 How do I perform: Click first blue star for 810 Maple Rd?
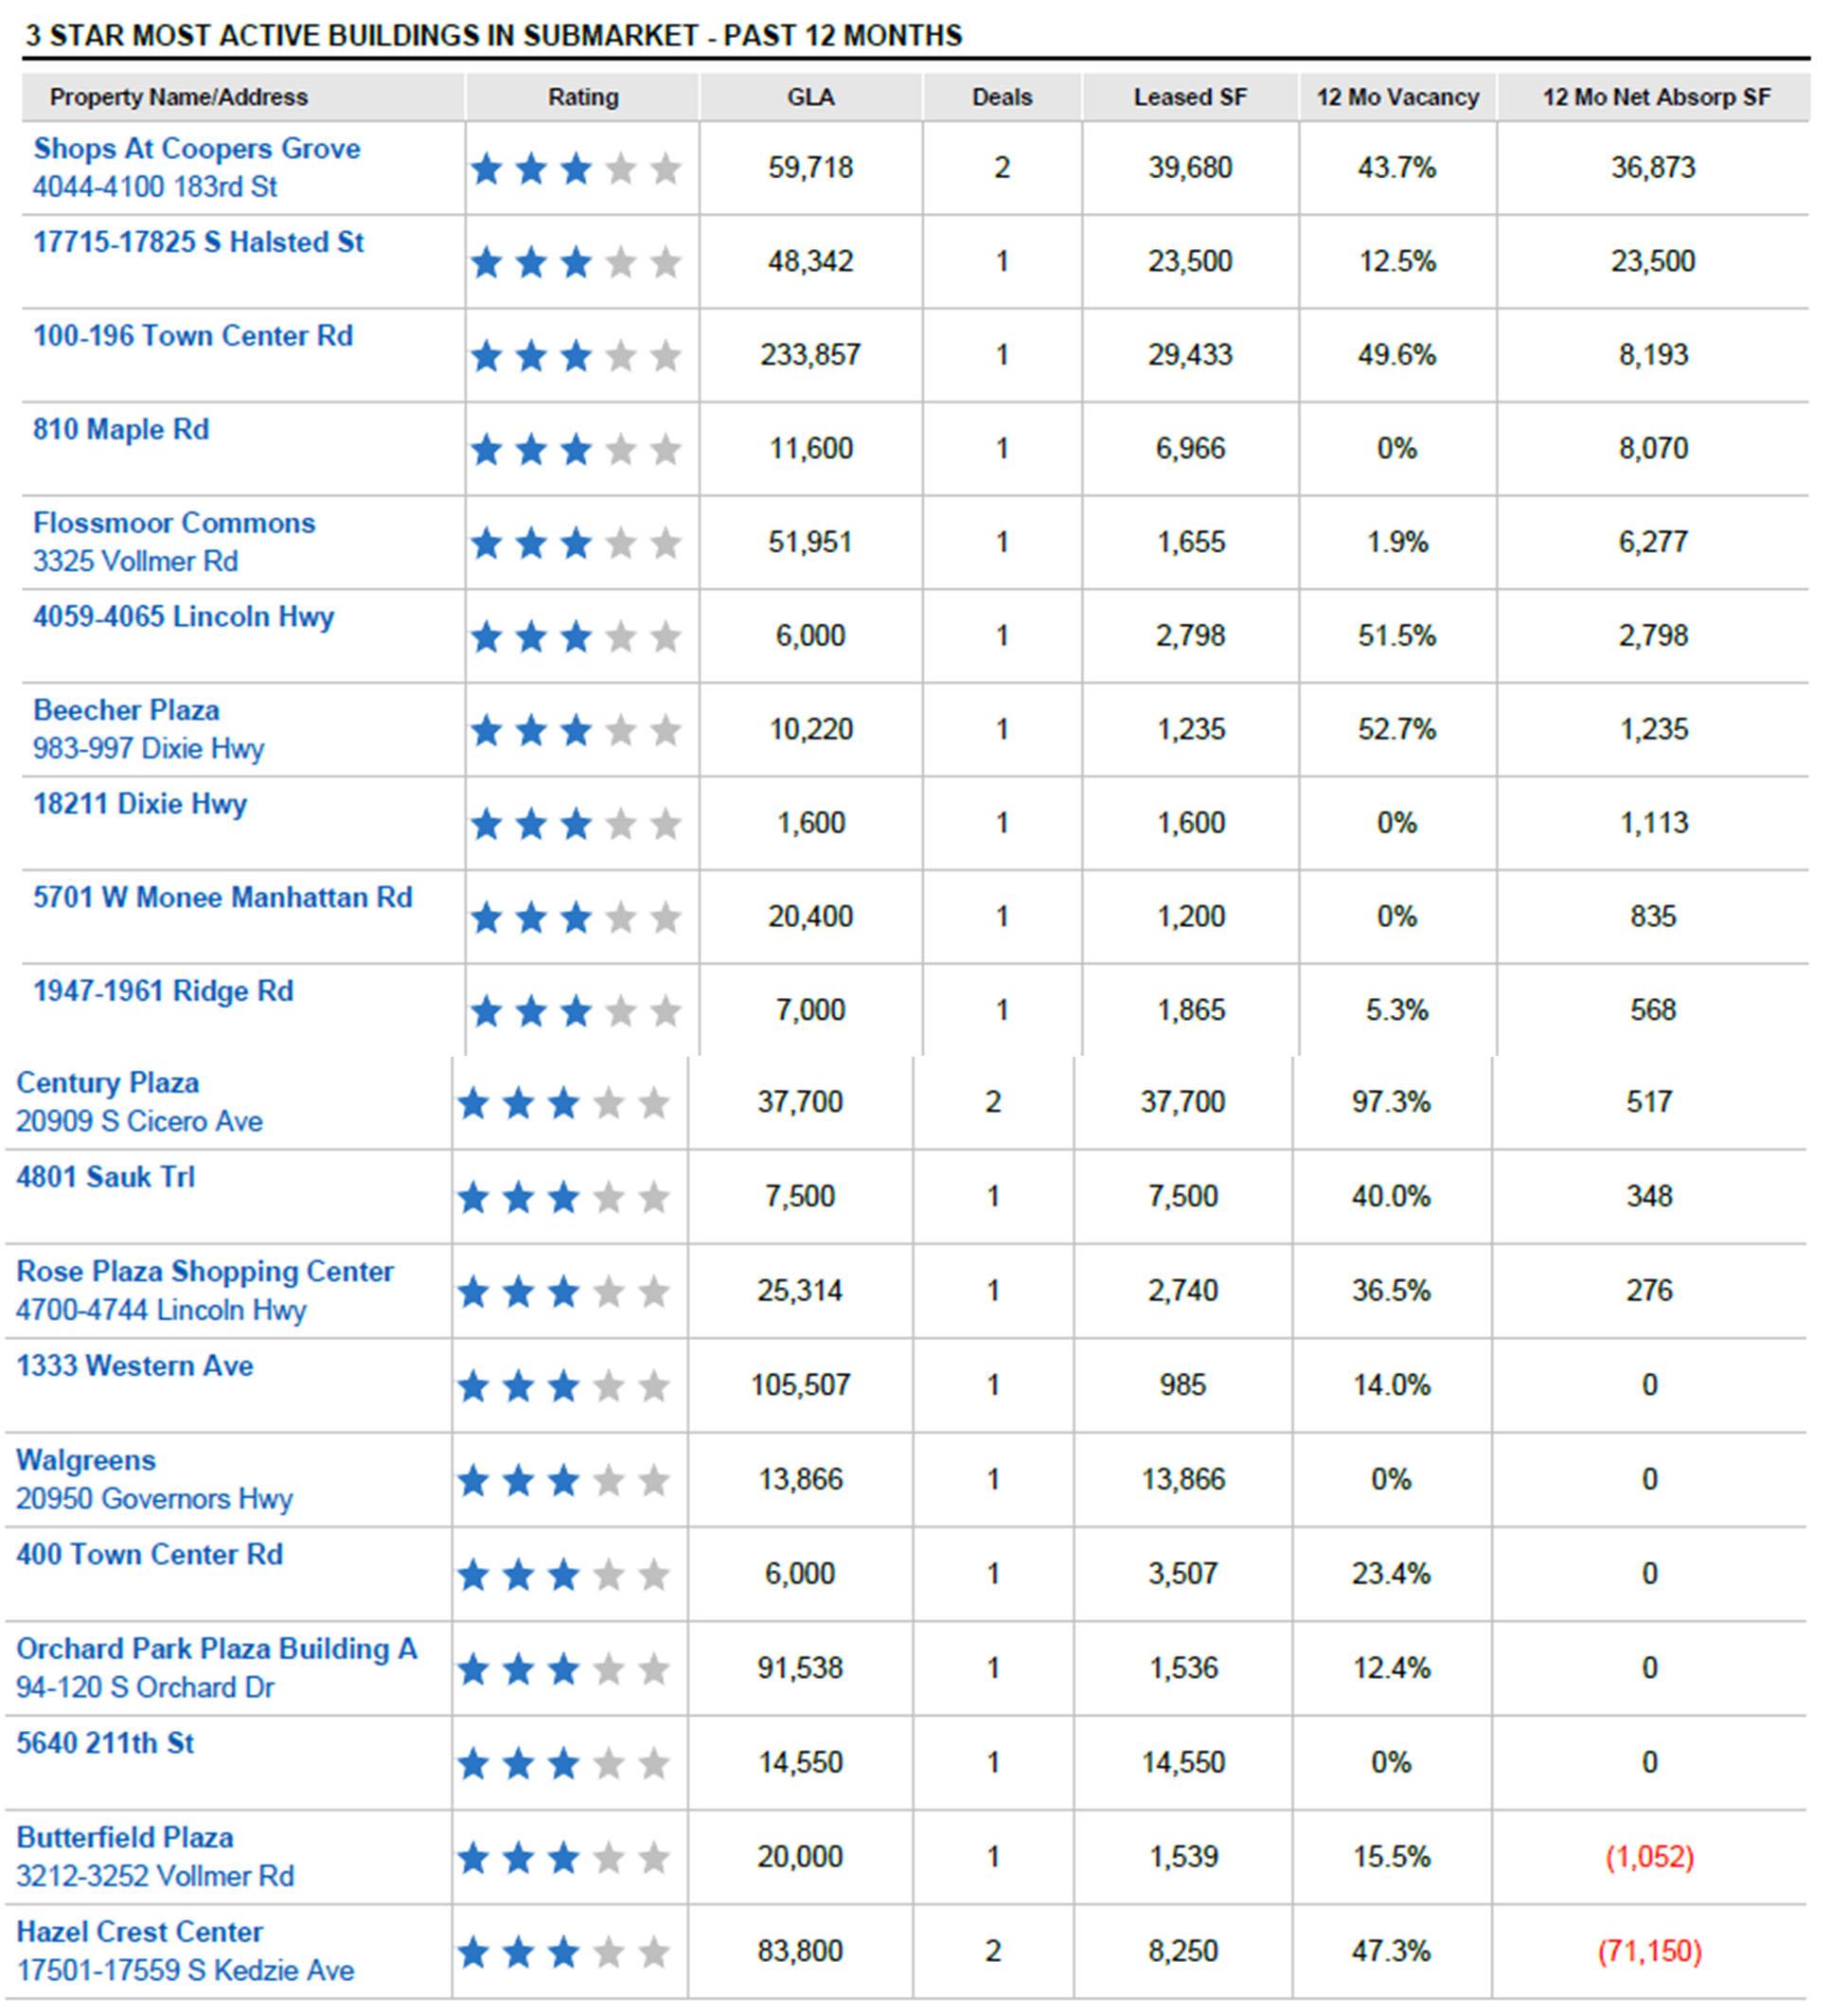click(x=486, y=450)
